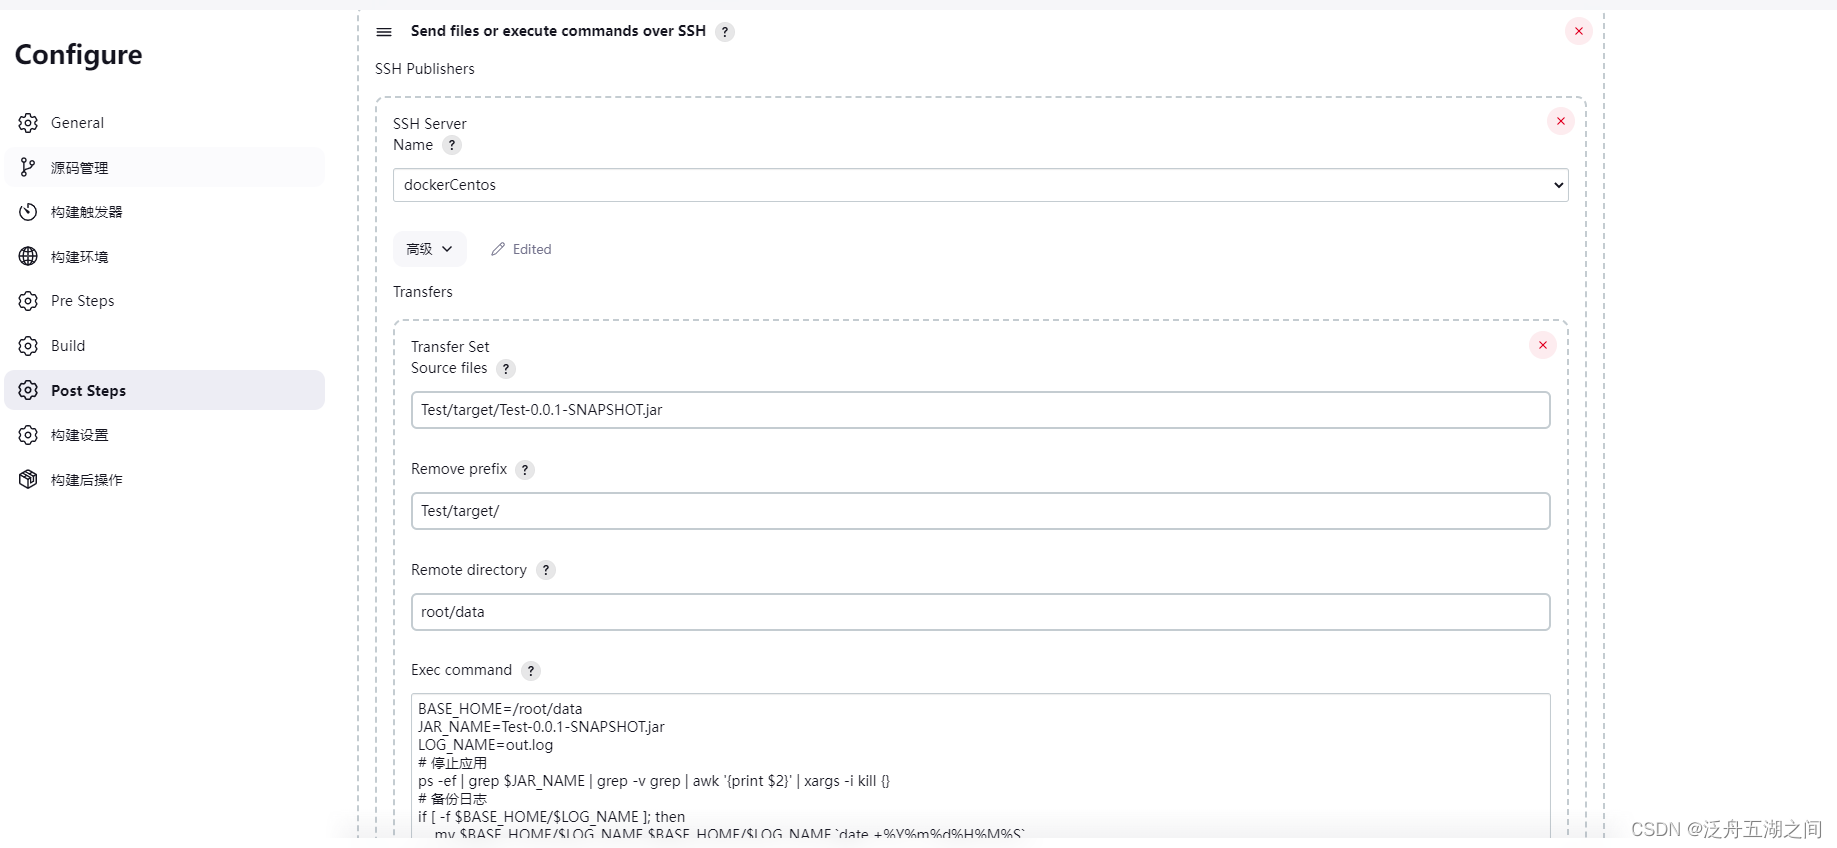Click into the Exec command textarea
1837x848 pixels.
point(980,765)
